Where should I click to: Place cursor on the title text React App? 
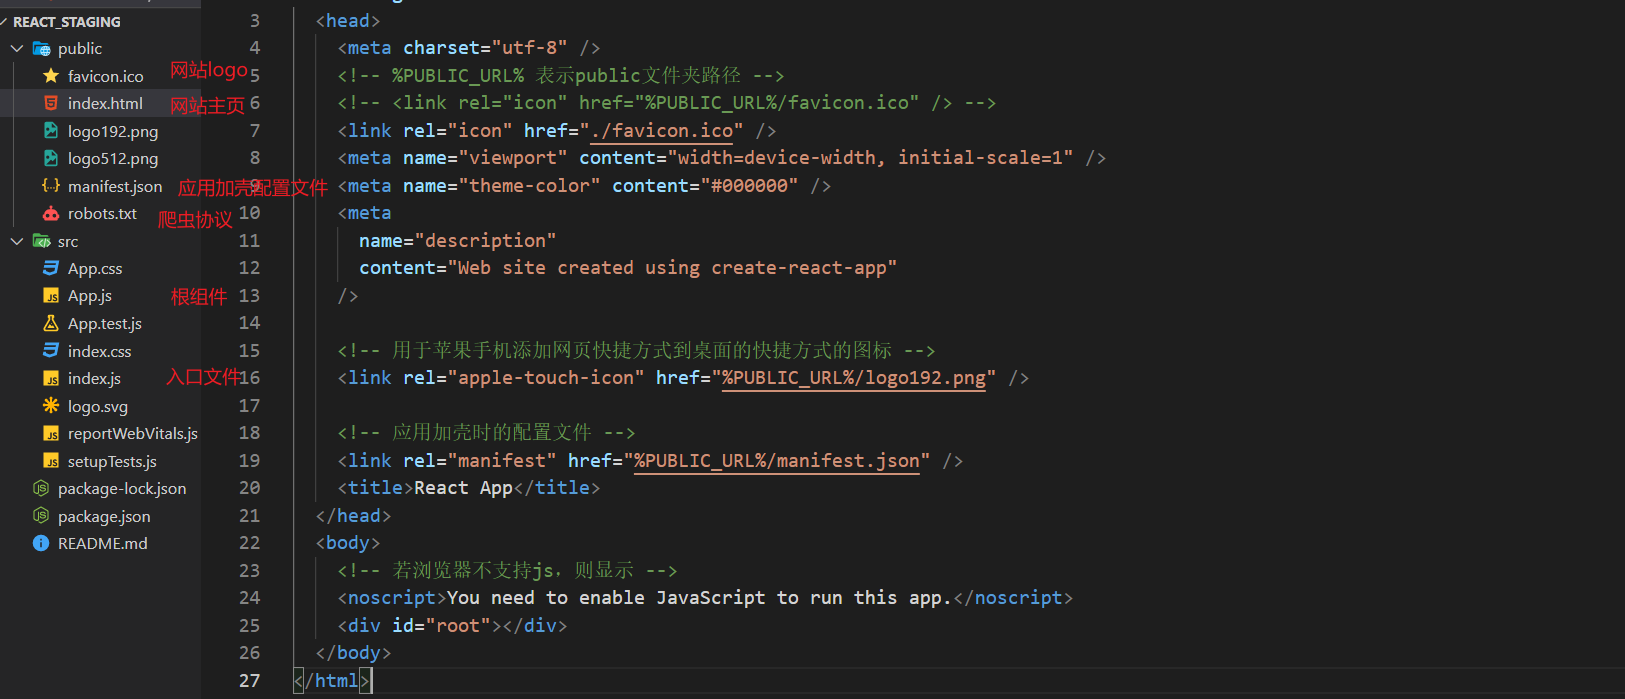(x=463, y=488)
